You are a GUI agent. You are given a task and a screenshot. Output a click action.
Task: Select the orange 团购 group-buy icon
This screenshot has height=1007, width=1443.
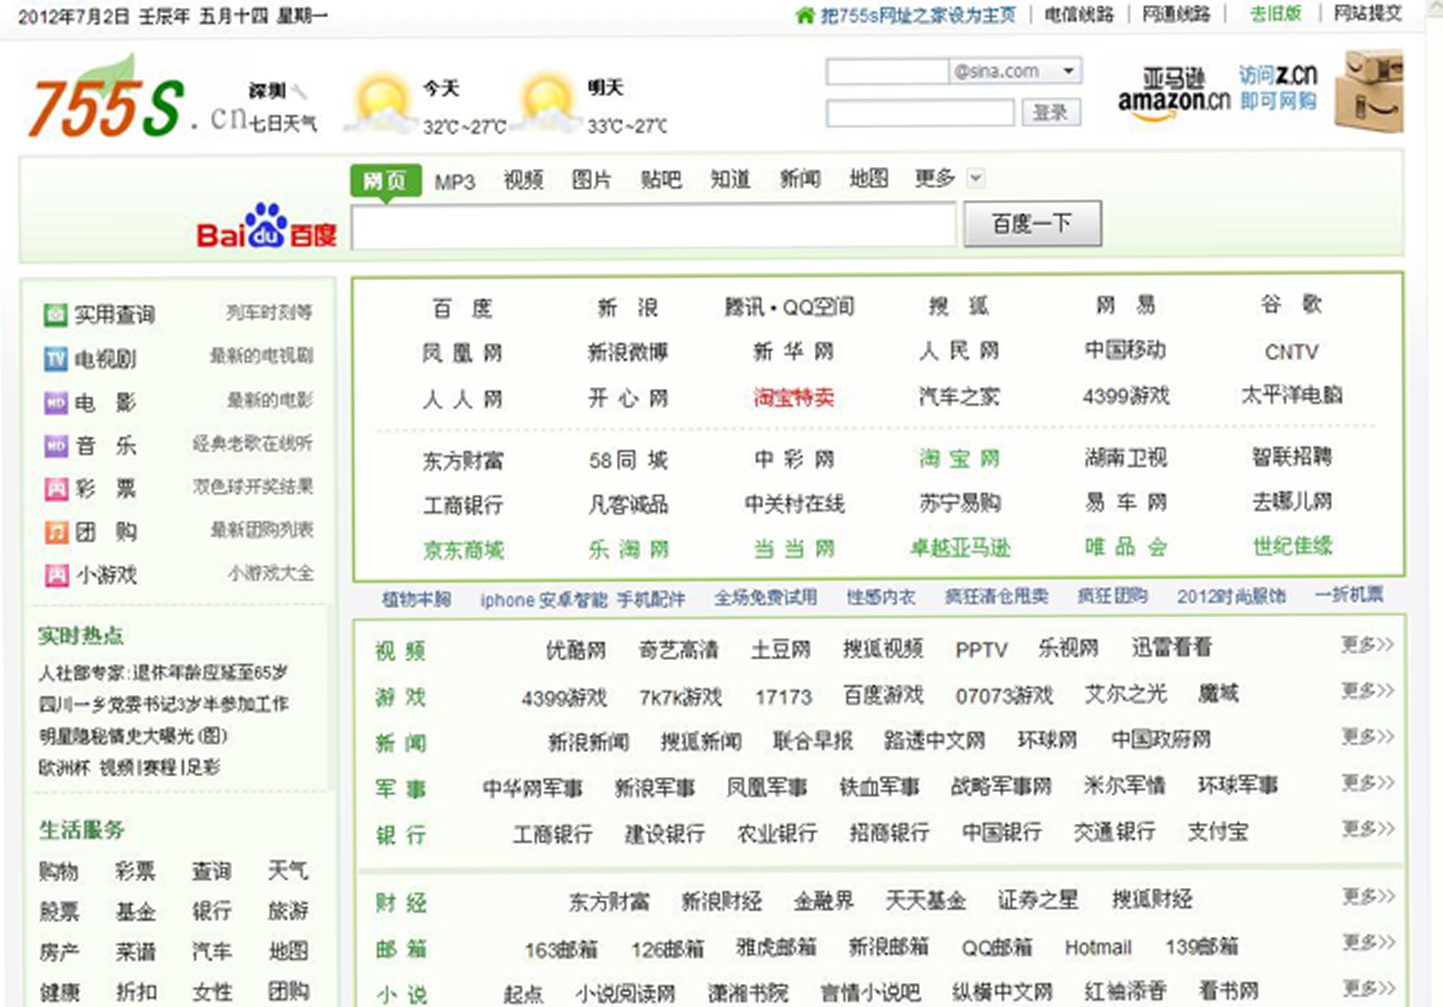[x=55, y=531]
